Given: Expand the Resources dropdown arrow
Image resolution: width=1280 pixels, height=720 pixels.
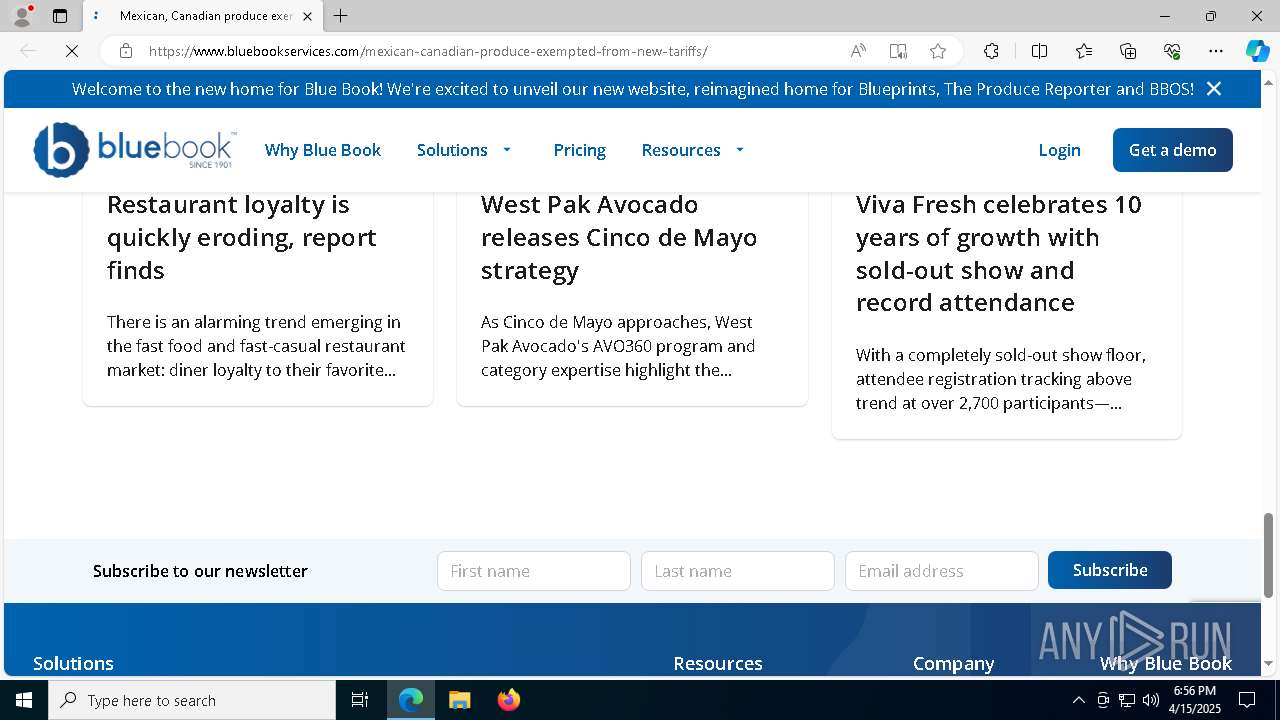Looking at the screenshot, I should (740, 150).
